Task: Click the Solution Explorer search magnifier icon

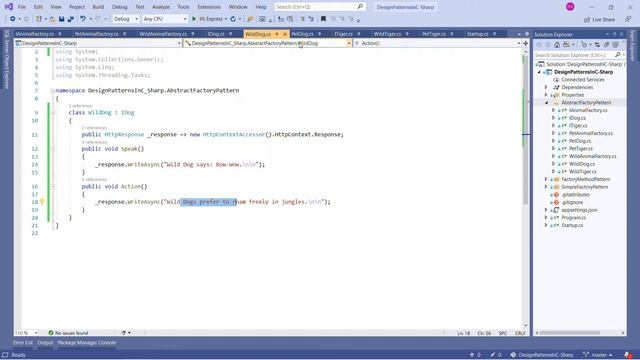Action: [618, 55]
